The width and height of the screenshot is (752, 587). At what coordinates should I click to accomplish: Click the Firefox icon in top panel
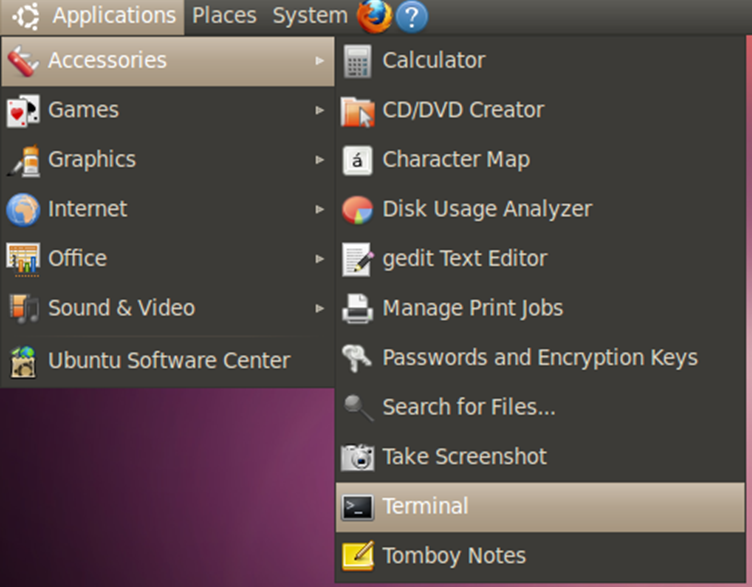[x=373, y=16]
